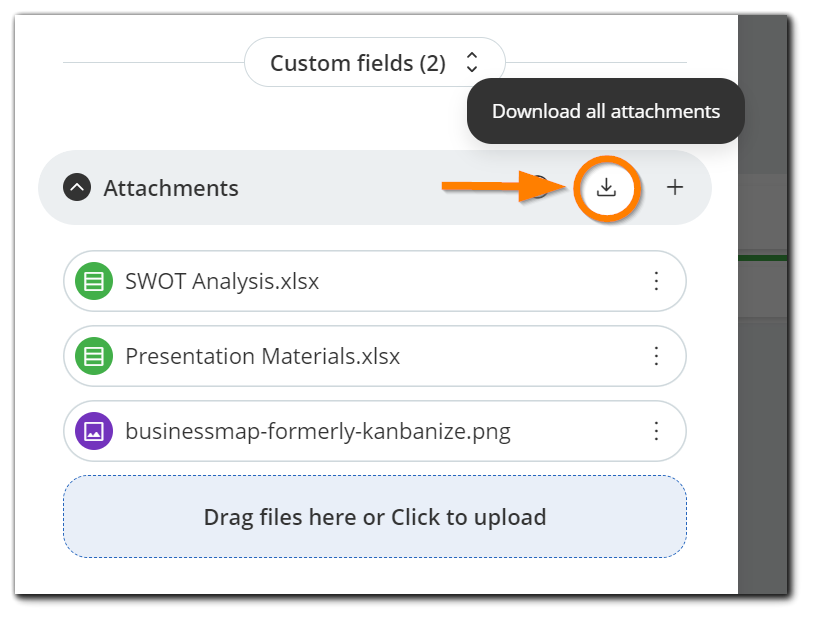Click the Download all attachments tooltip
Viewport: 814px width, 621px height.
[x=605, y=111]
